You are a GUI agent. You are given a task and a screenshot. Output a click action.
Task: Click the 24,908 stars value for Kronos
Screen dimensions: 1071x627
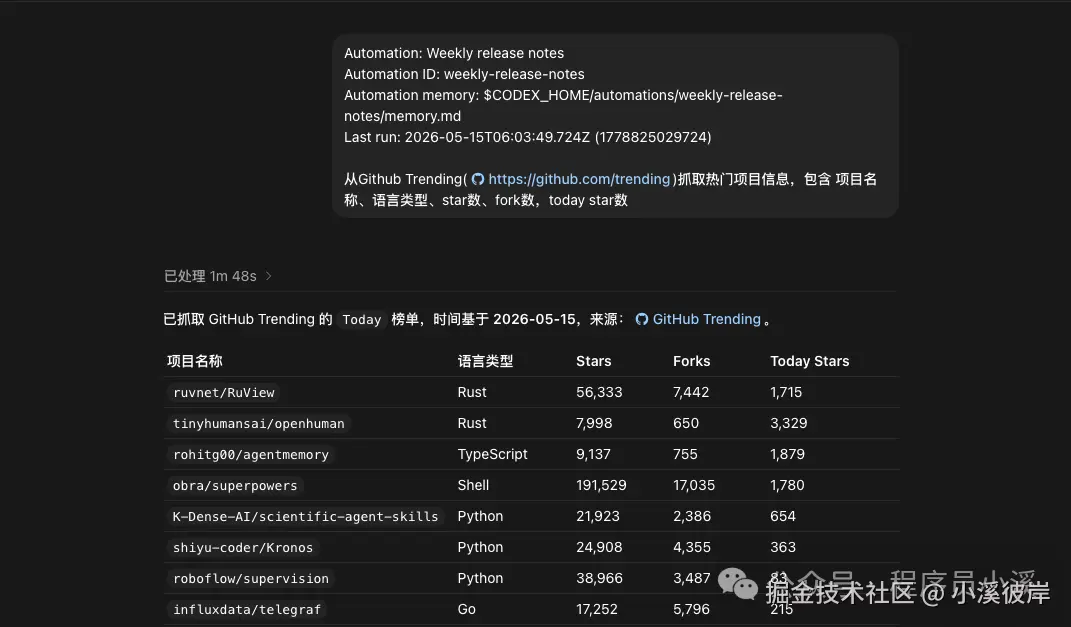tap(599, 547)
